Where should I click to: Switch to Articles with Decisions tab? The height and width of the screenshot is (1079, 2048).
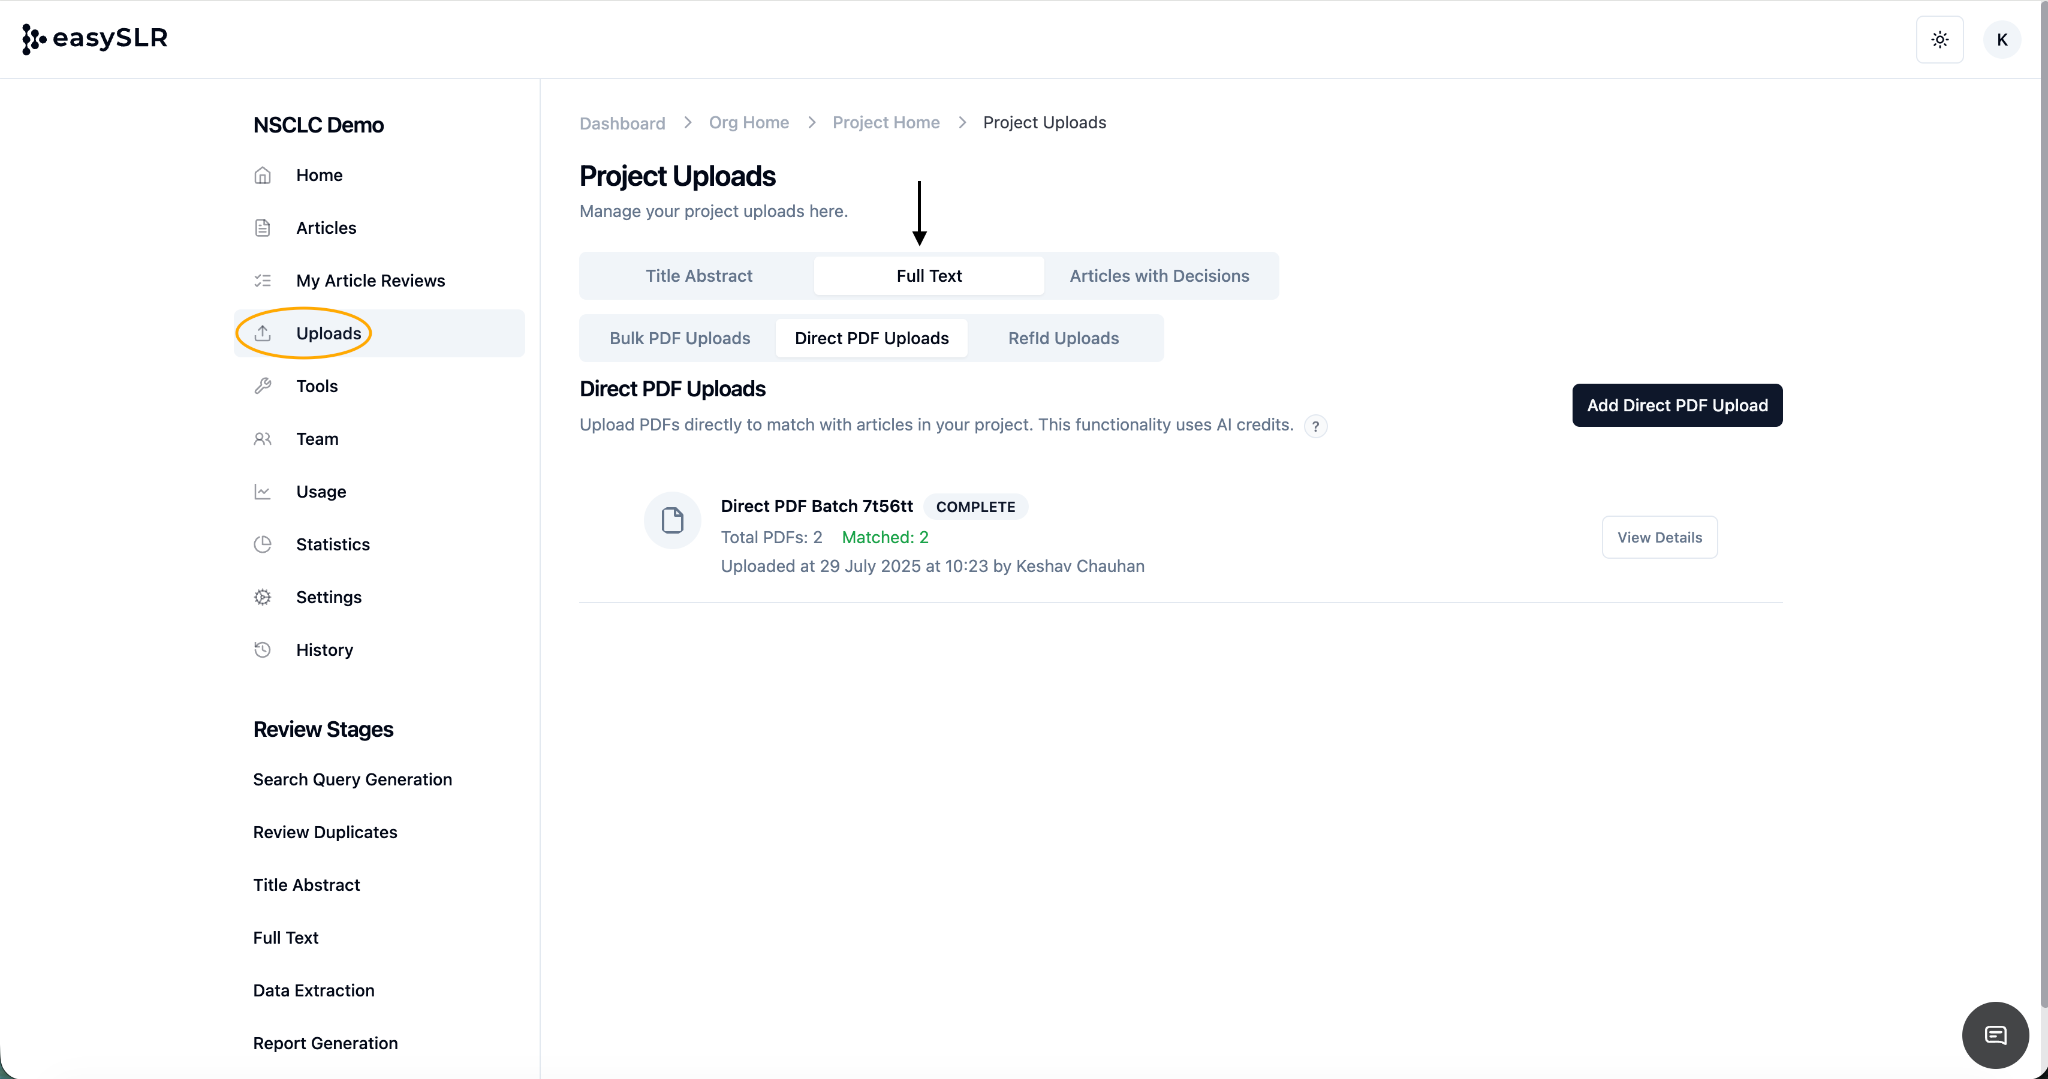pyautogui.click(x=1159, y=276)
